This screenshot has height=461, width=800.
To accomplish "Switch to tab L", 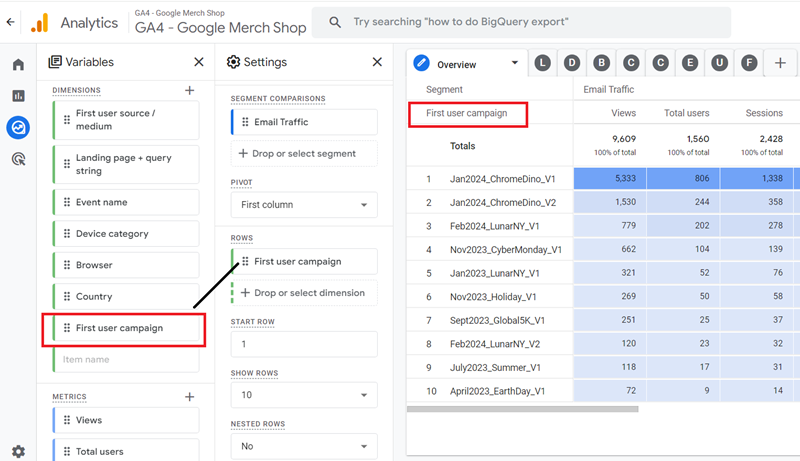I will click(x=542, y=63).
